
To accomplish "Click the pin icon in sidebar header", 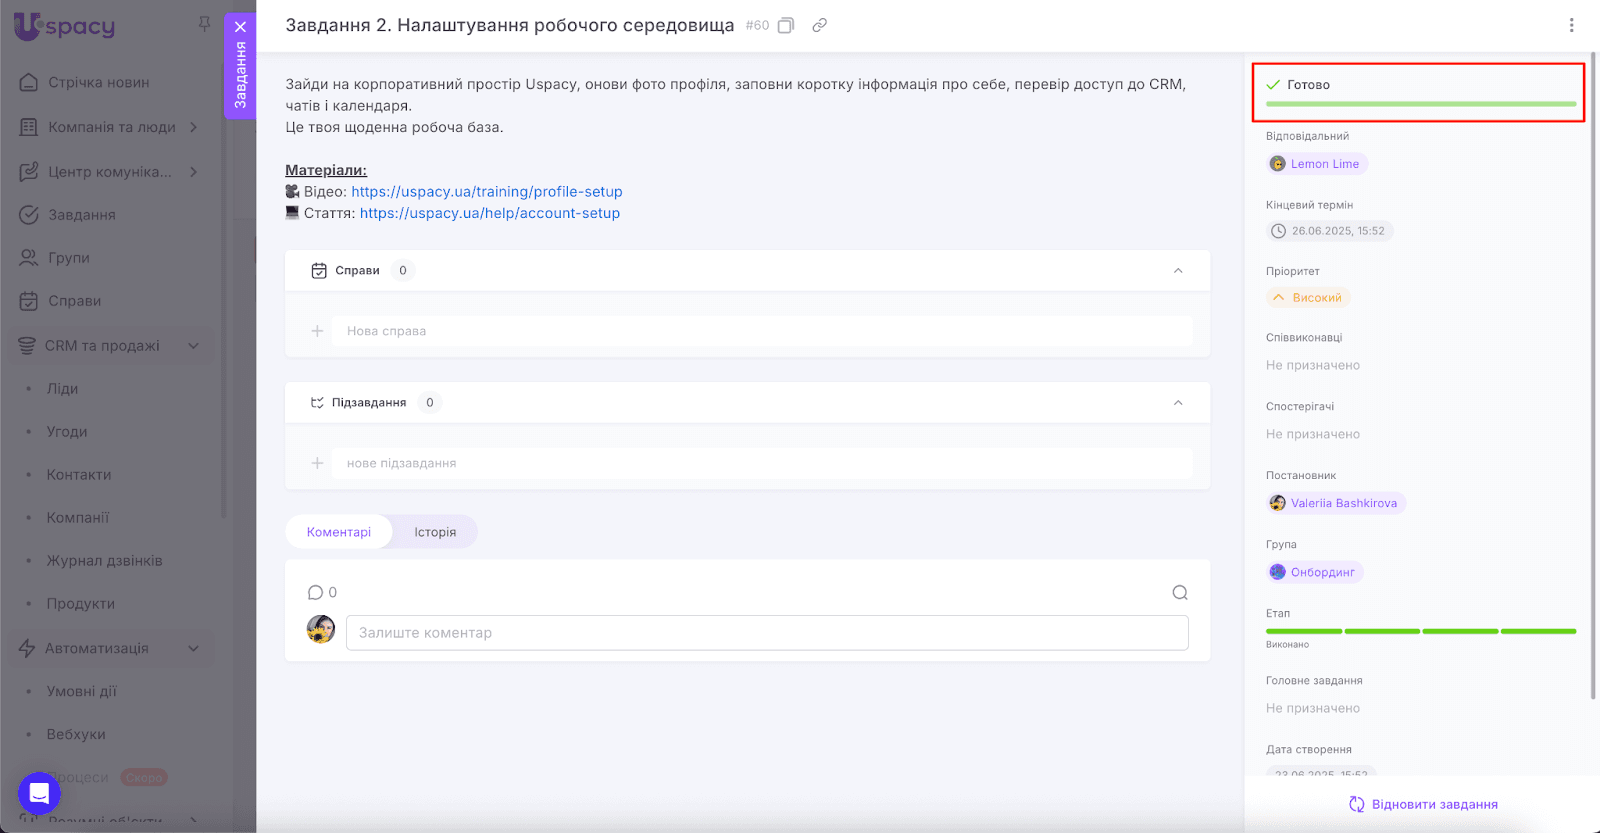I will [x=204, y=24].
